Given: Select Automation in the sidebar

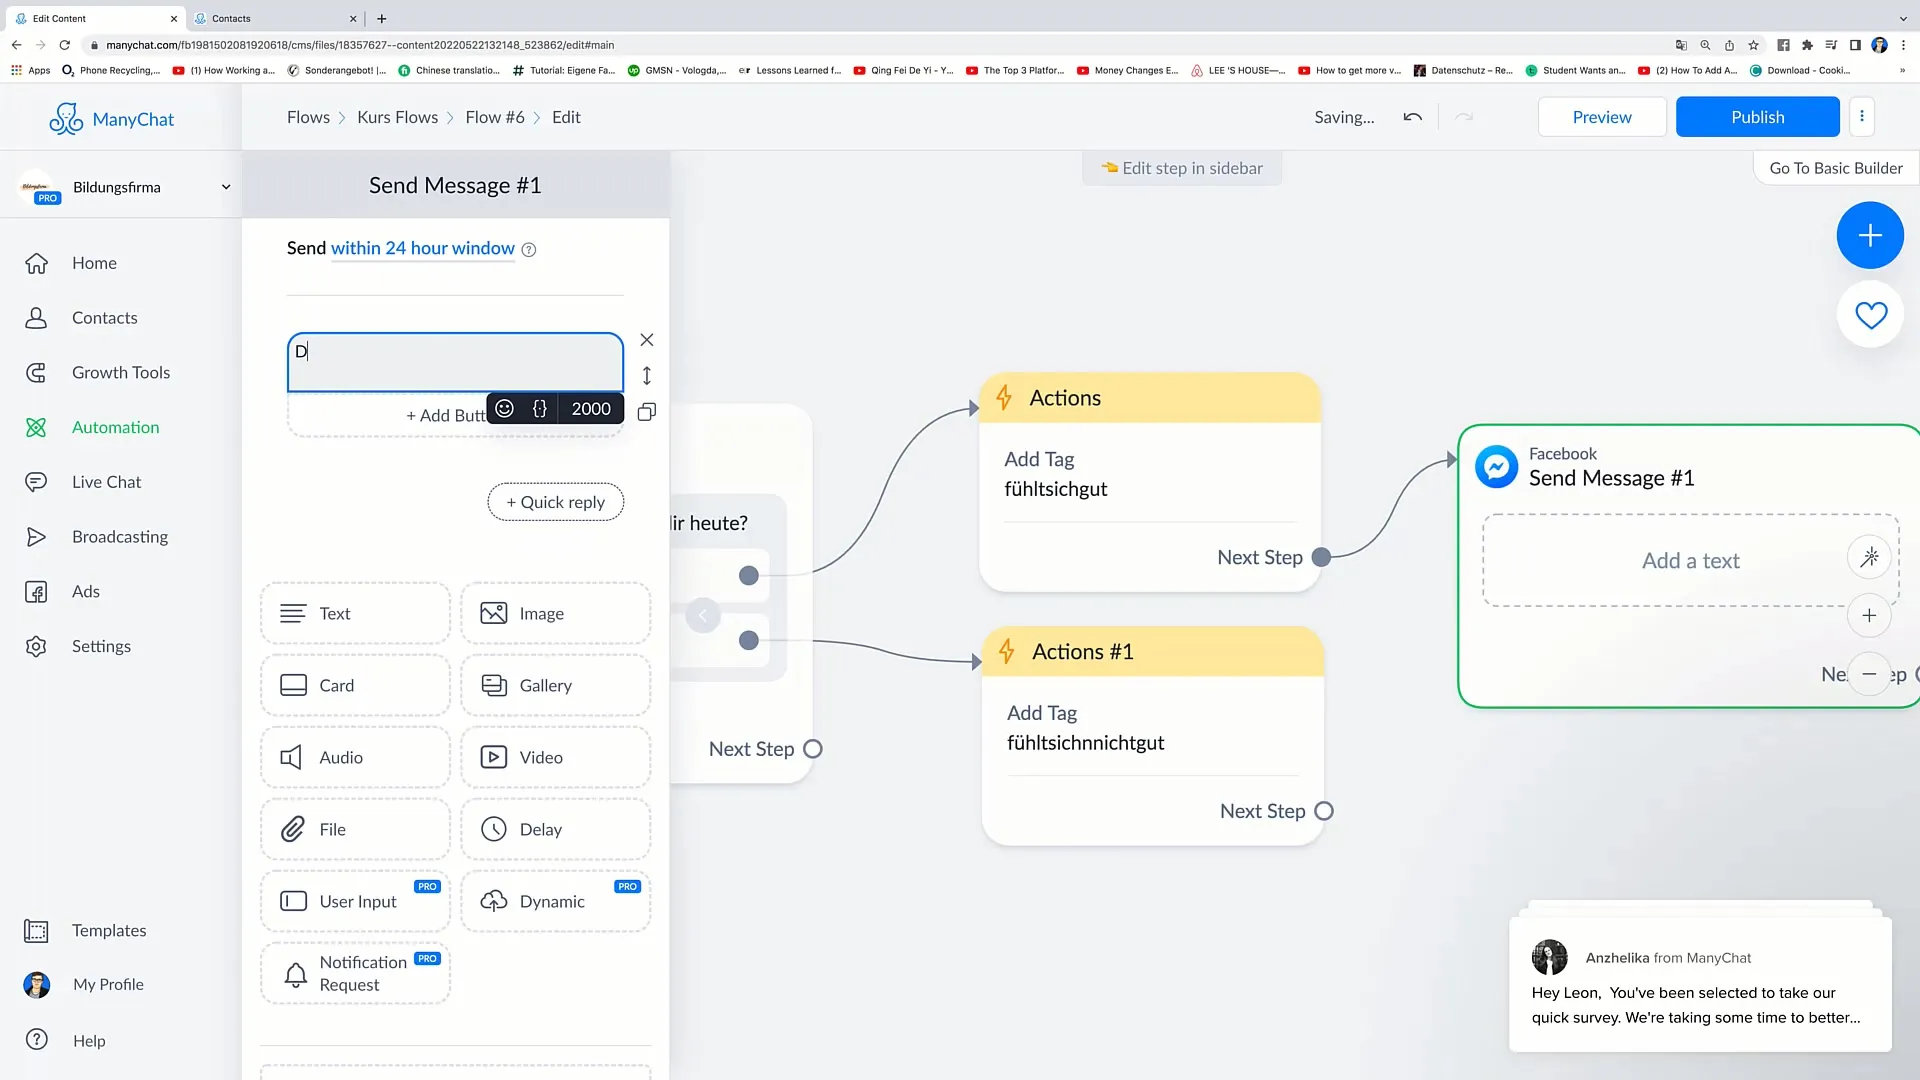Looking at the screenshot, I should coord(115,428).
